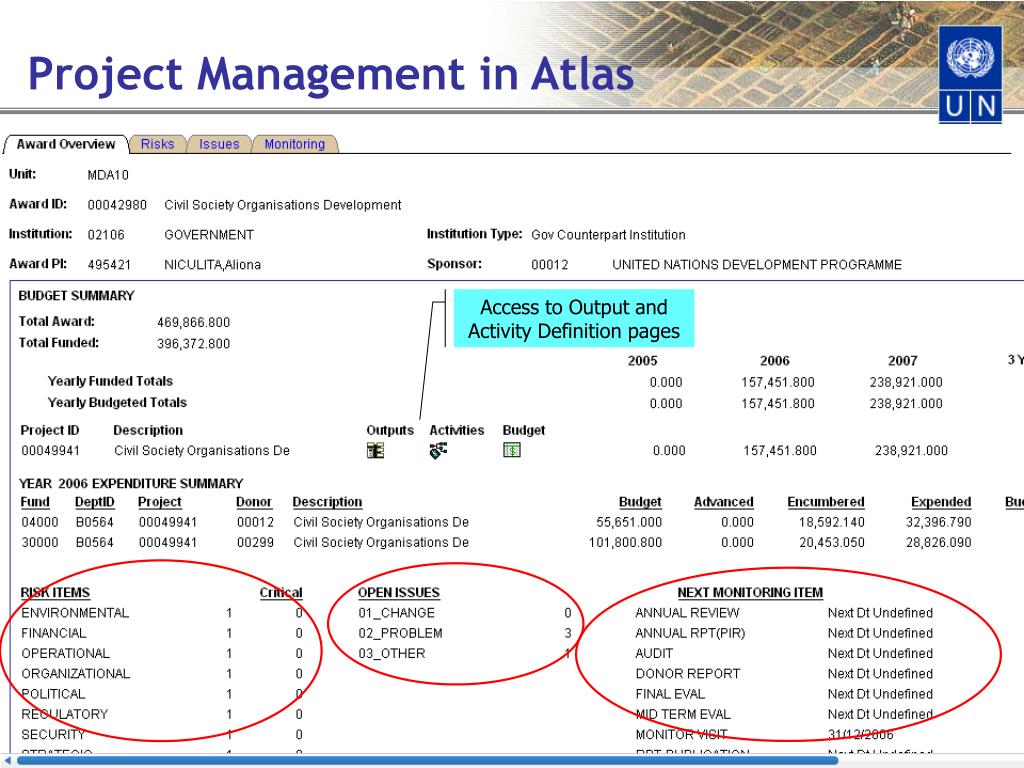Open the Outputs definition icon
Viewport: 1024px width, 768px height.
coord(376,451)
